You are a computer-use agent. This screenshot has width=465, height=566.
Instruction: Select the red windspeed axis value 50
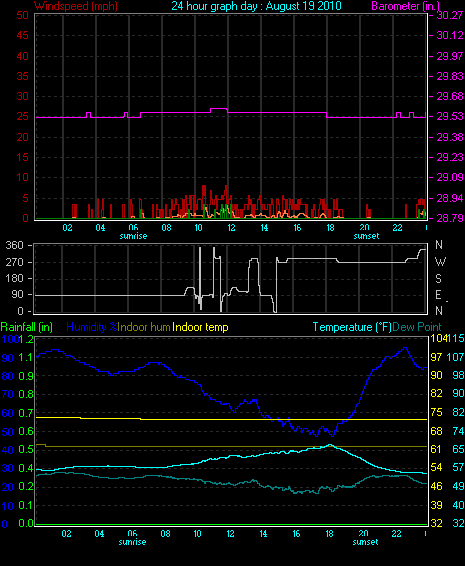[x=22, y=16]
